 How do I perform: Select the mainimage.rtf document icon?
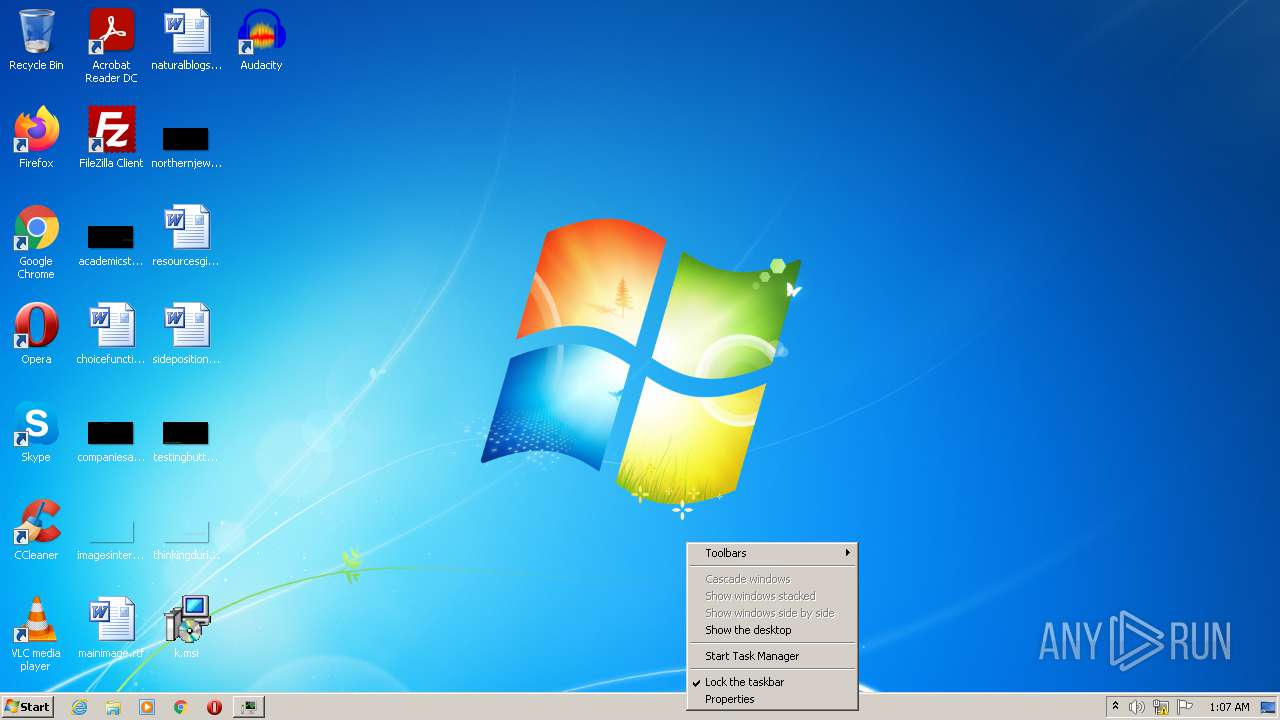(x=111, y=628)
